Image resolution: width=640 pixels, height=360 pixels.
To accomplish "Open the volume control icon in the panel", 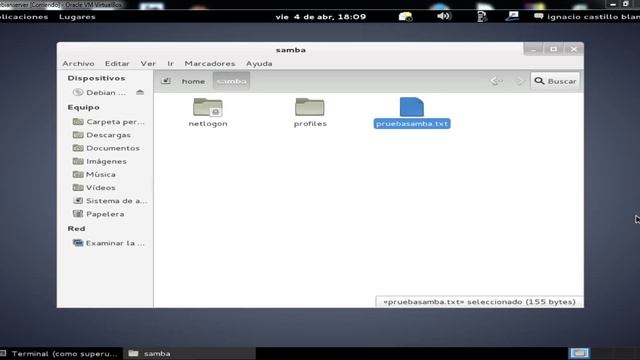I will click(x=444, y=16).
